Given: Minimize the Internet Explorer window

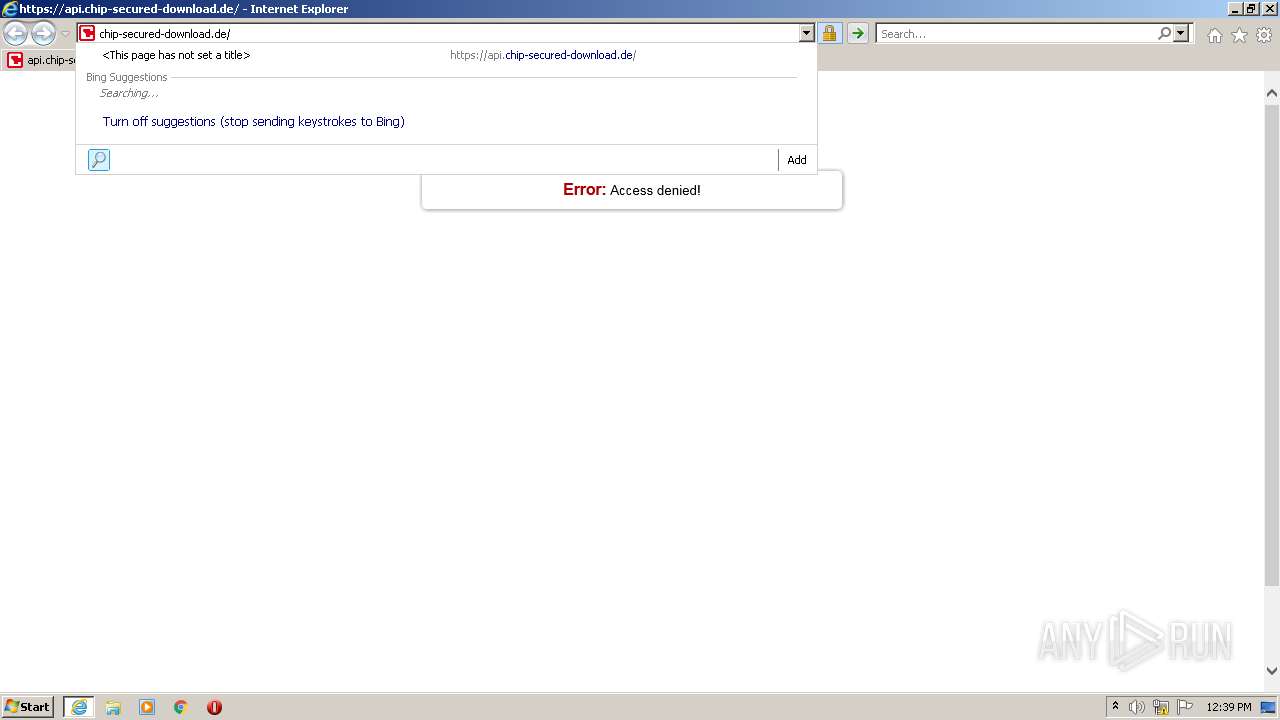Looking at the screenshot, I should coord(1235,9).
